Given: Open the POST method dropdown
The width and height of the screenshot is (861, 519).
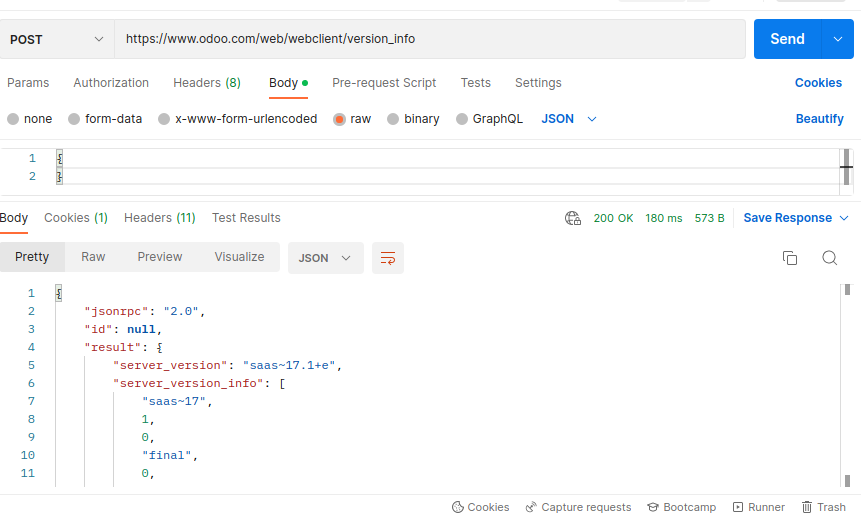Looking at the screenshot, I should (x=57, y=40).
